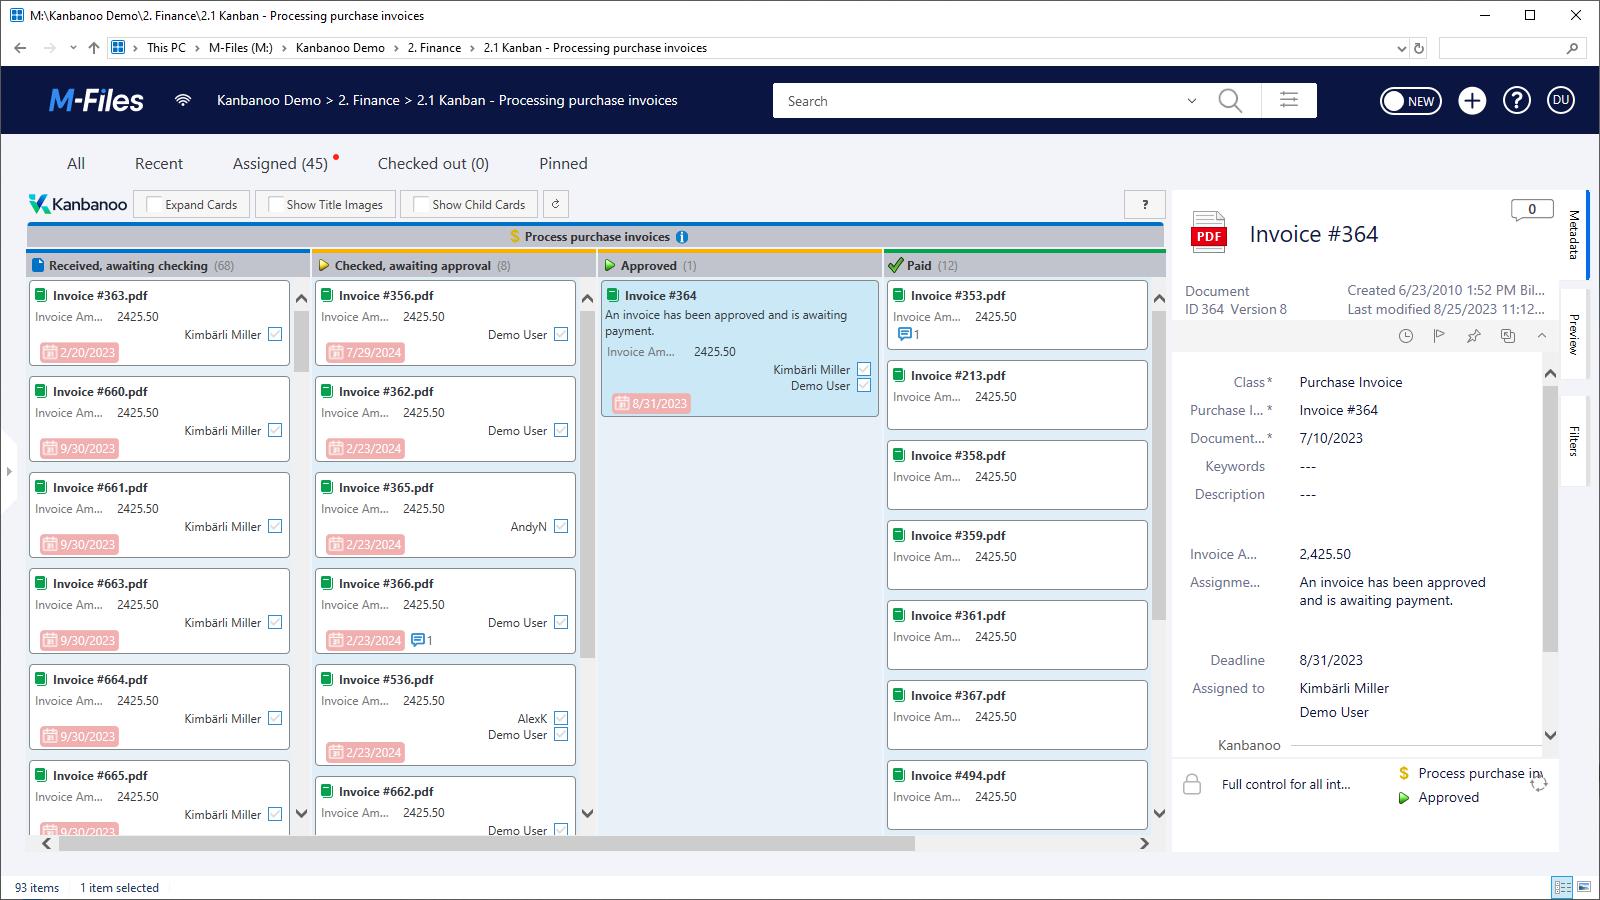Click the permissions padlock icon
The image size is (1600, 900).
click(x=1192, y=784)
